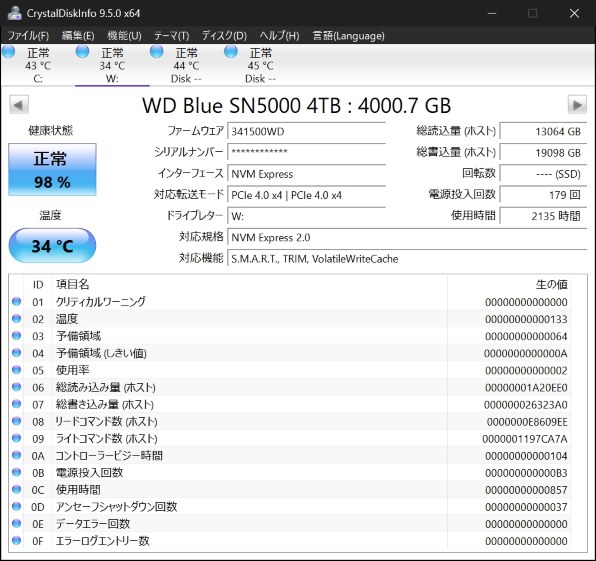Screen dimensions: 596x561
Task: Click status orb of エラーログエントリー数 row
Action: [16, 540]
